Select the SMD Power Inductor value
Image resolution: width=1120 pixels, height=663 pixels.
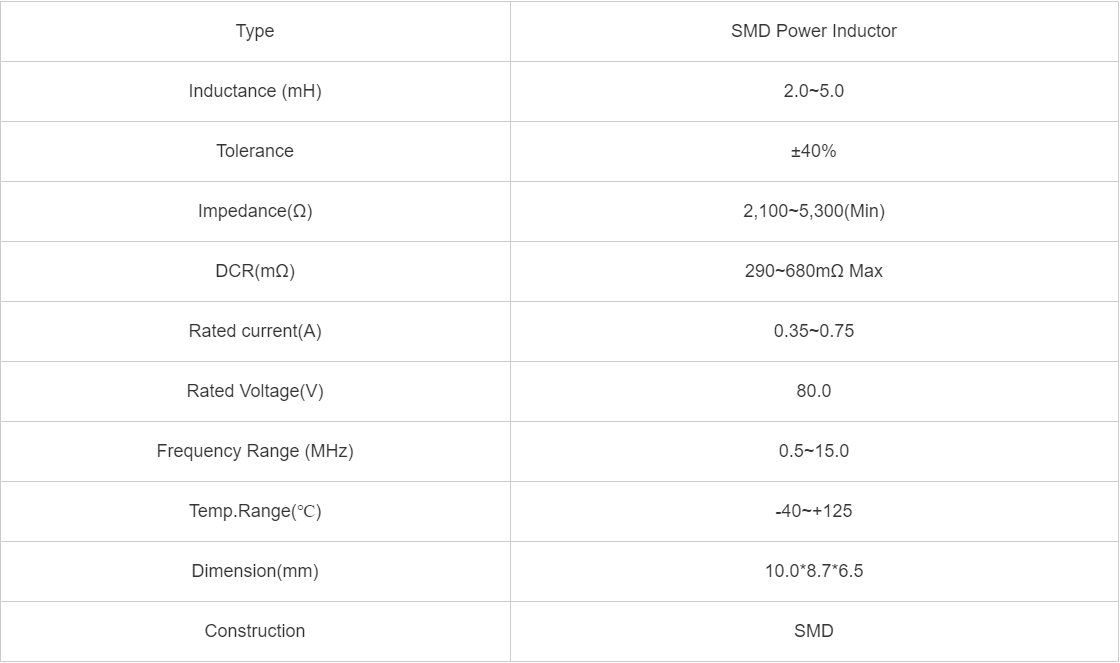814,31
